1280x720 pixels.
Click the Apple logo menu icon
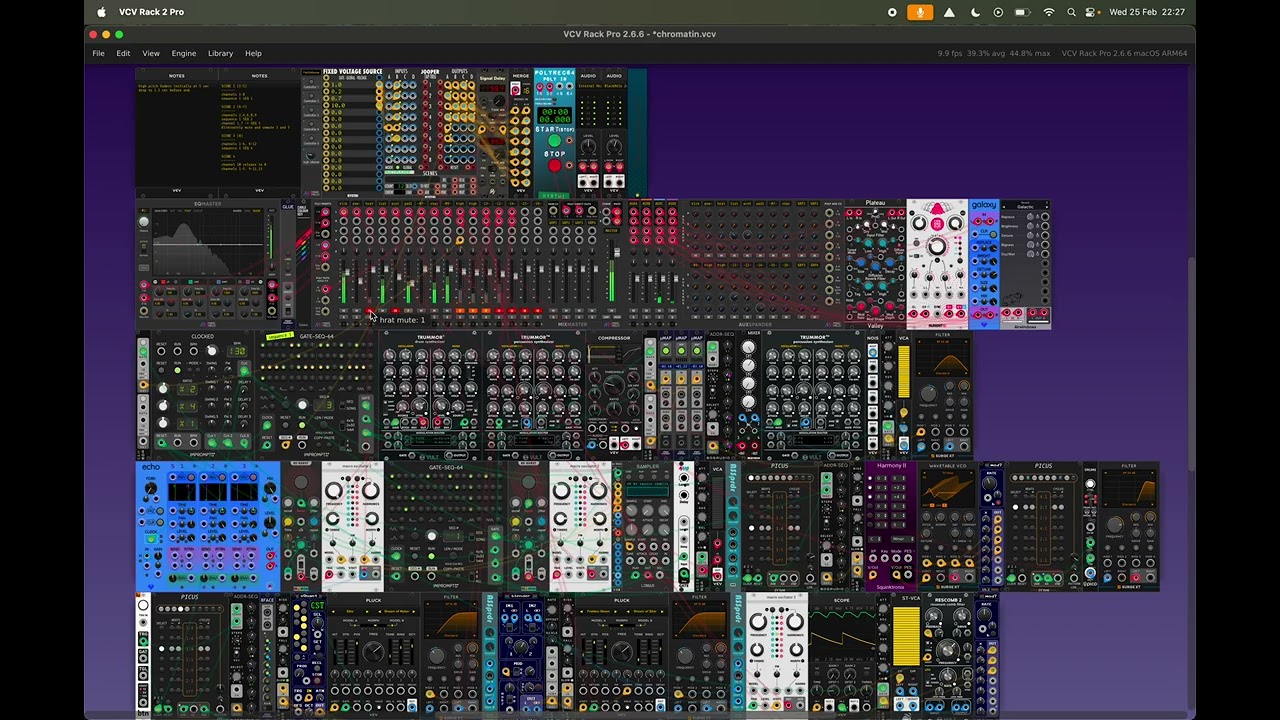[x=101, y=12]
